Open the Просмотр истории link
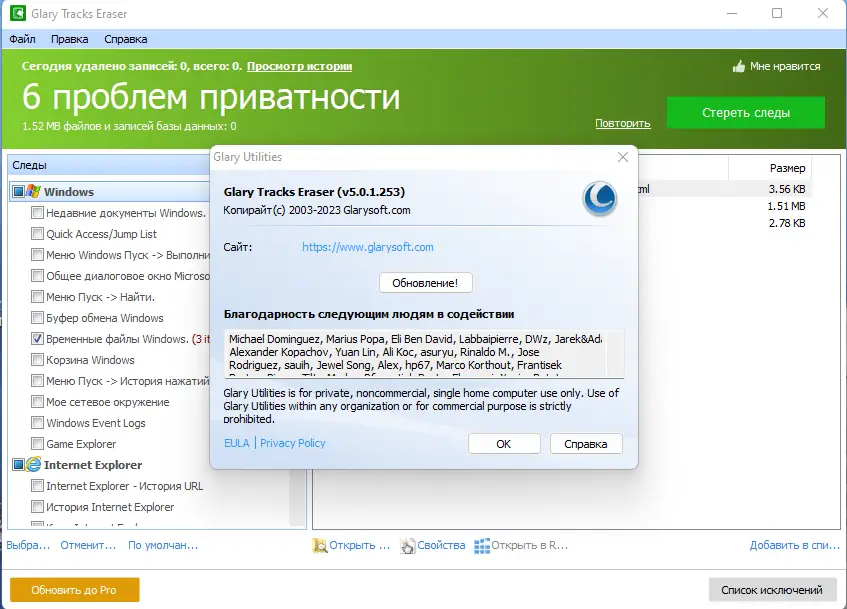Viewport: 847px width, 609px height. (299, 66)
